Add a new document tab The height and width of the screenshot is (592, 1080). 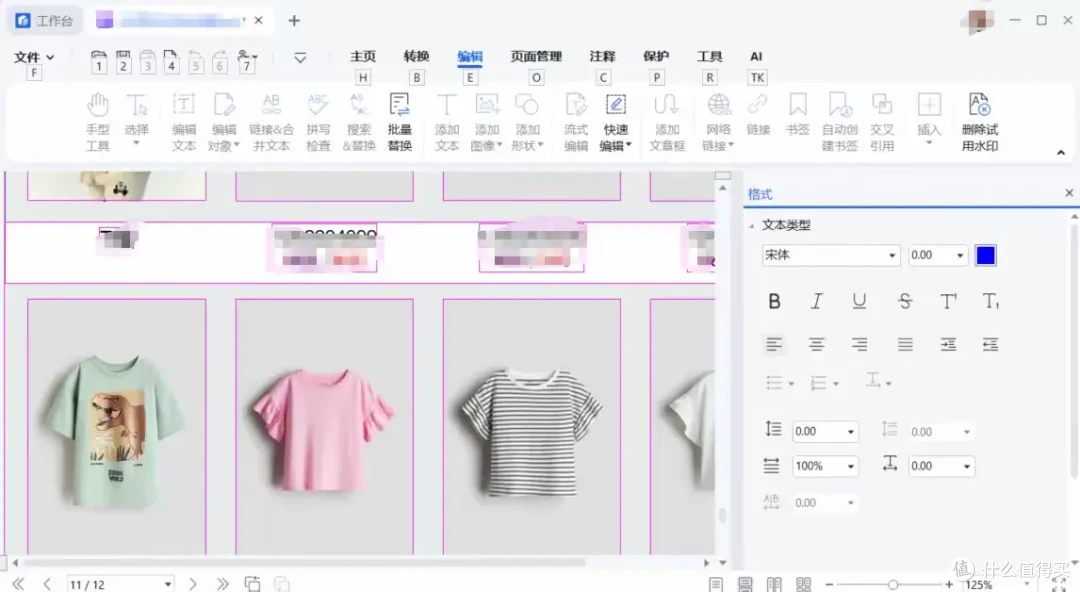click(x=294, y=21)
